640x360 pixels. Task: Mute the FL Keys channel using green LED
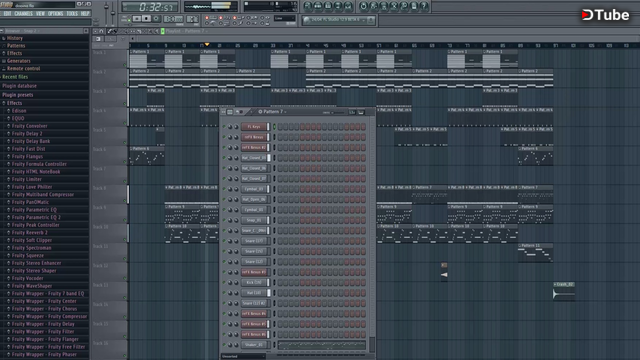pyautogui.click(x=224, y=127)
